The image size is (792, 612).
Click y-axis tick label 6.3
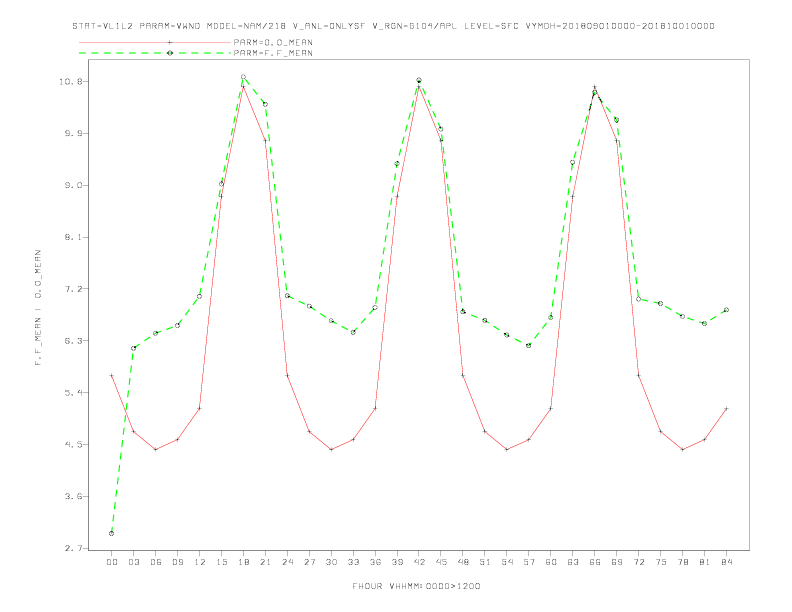73,341
